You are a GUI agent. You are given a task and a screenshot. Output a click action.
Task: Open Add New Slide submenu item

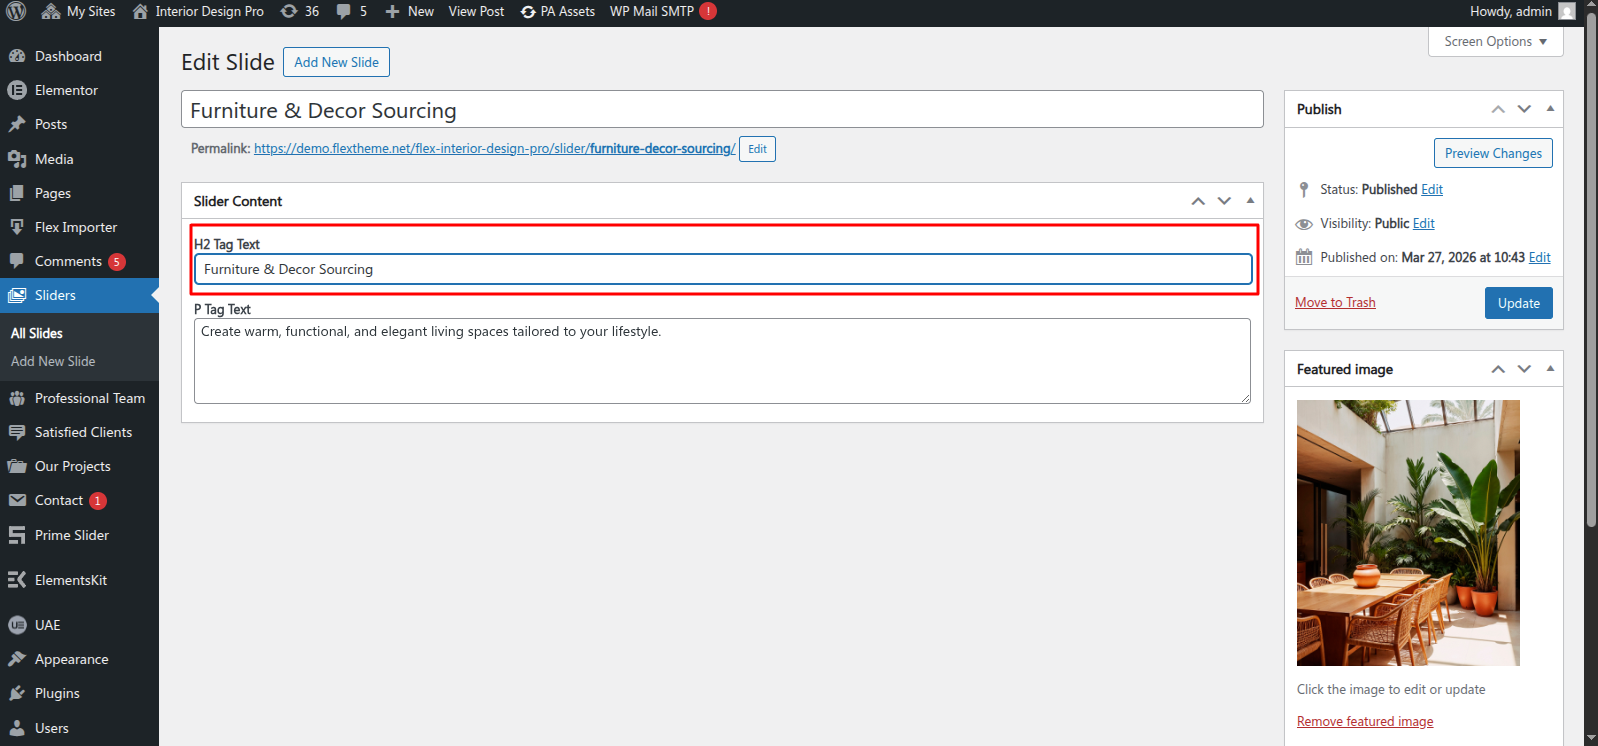(x=53, y=361)
